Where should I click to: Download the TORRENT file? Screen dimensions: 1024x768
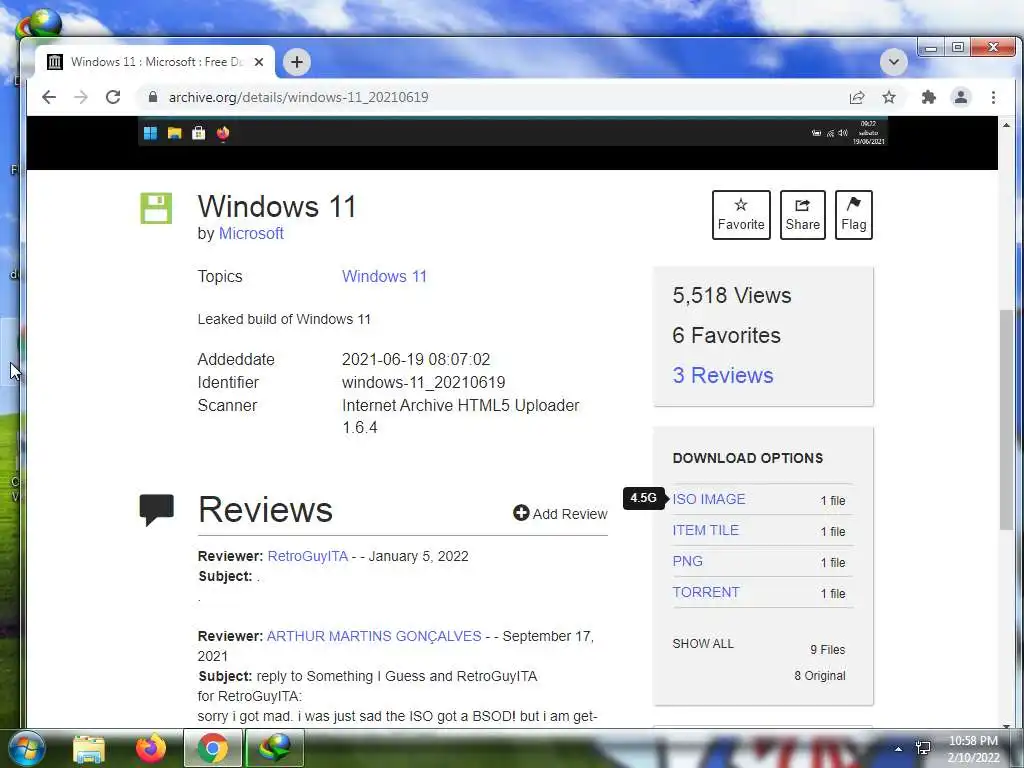[x=706, y=592]
